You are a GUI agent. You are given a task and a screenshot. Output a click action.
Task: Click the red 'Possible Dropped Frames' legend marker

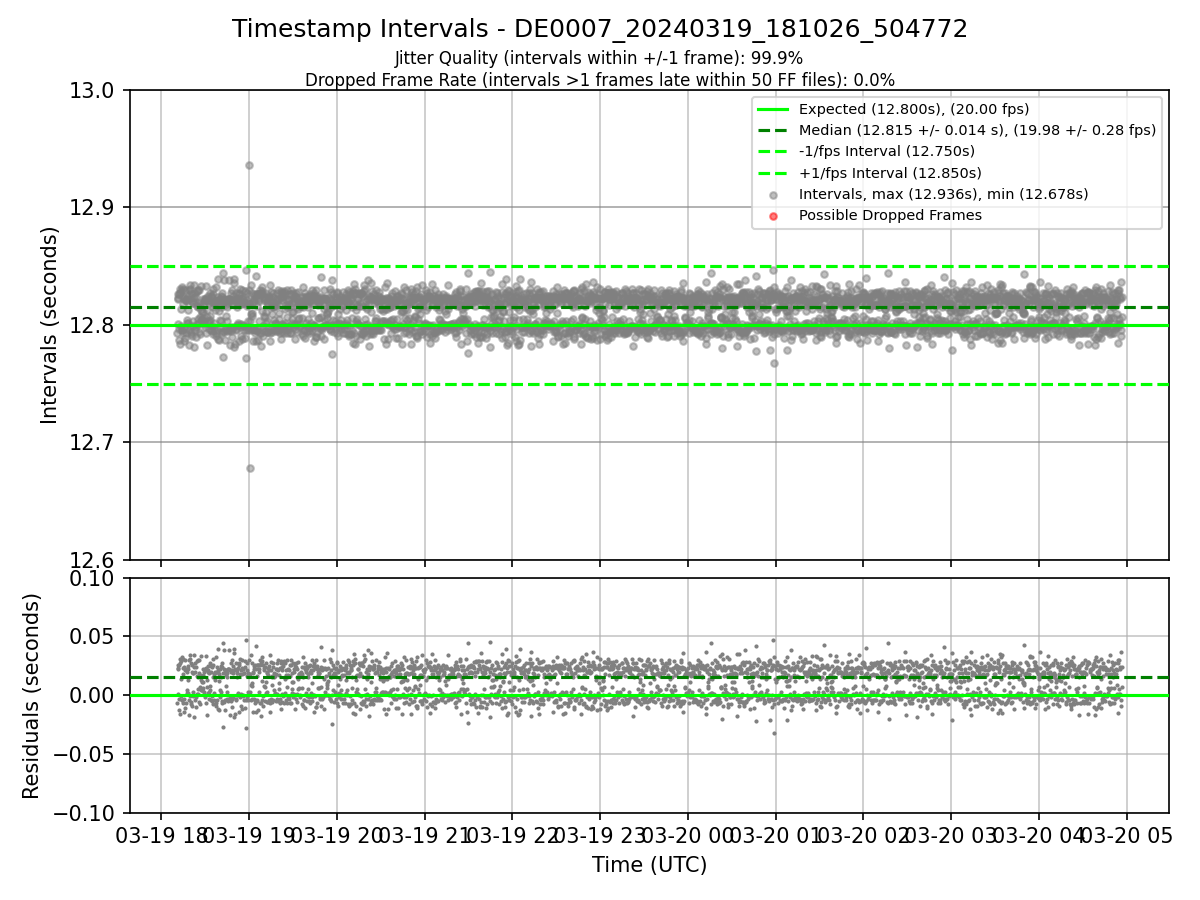coord(773,215)
